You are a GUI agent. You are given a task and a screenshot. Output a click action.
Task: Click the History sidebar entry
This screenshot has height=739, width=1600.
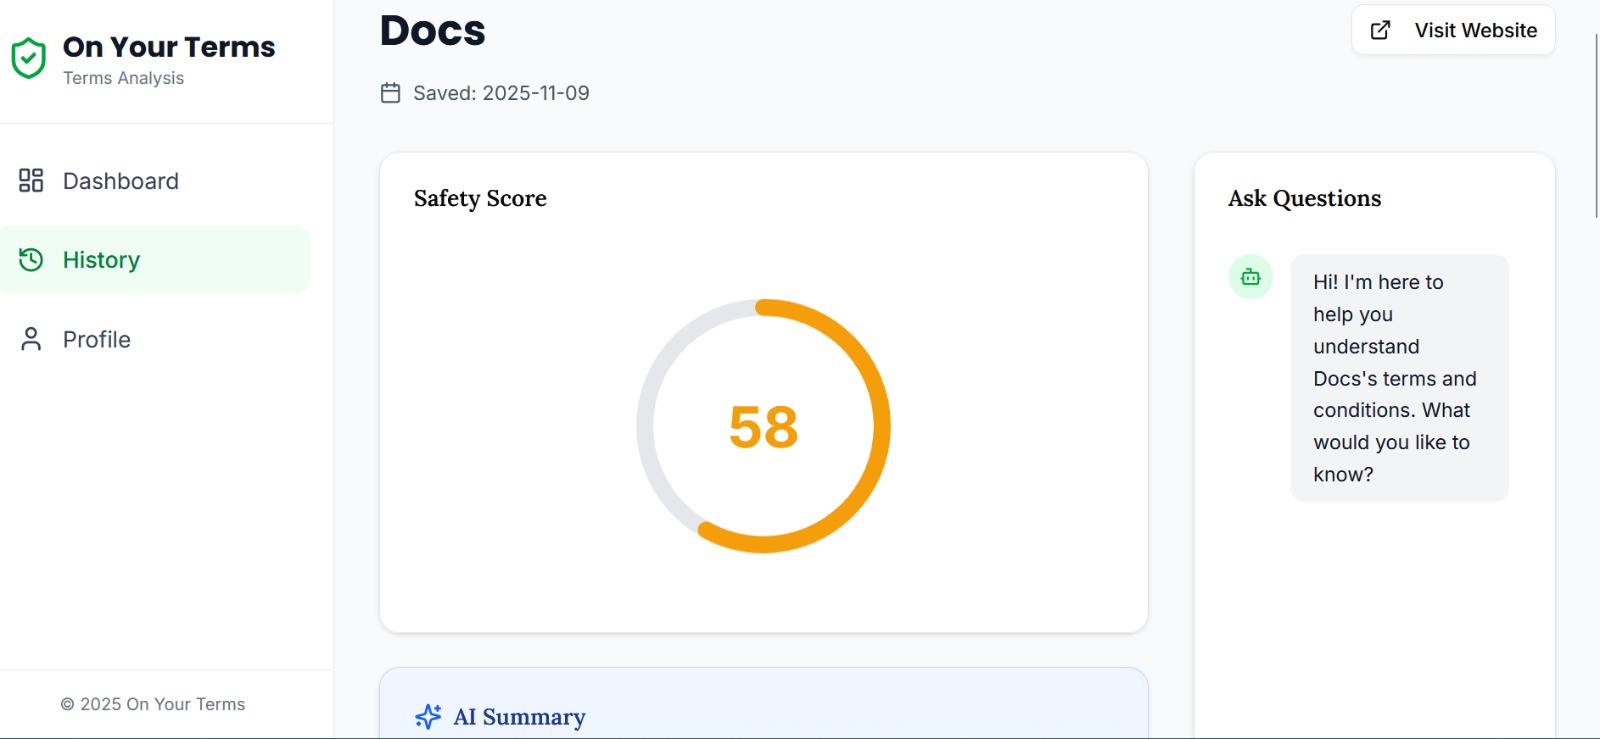[x=101, y=259]
